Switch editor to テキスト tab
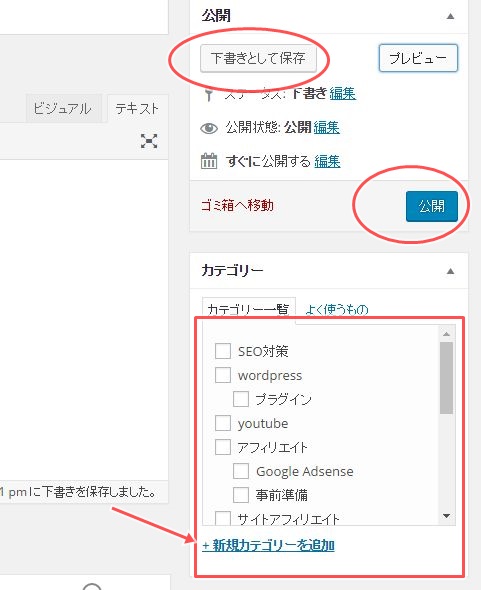481x590 pixels. [137, 108]
